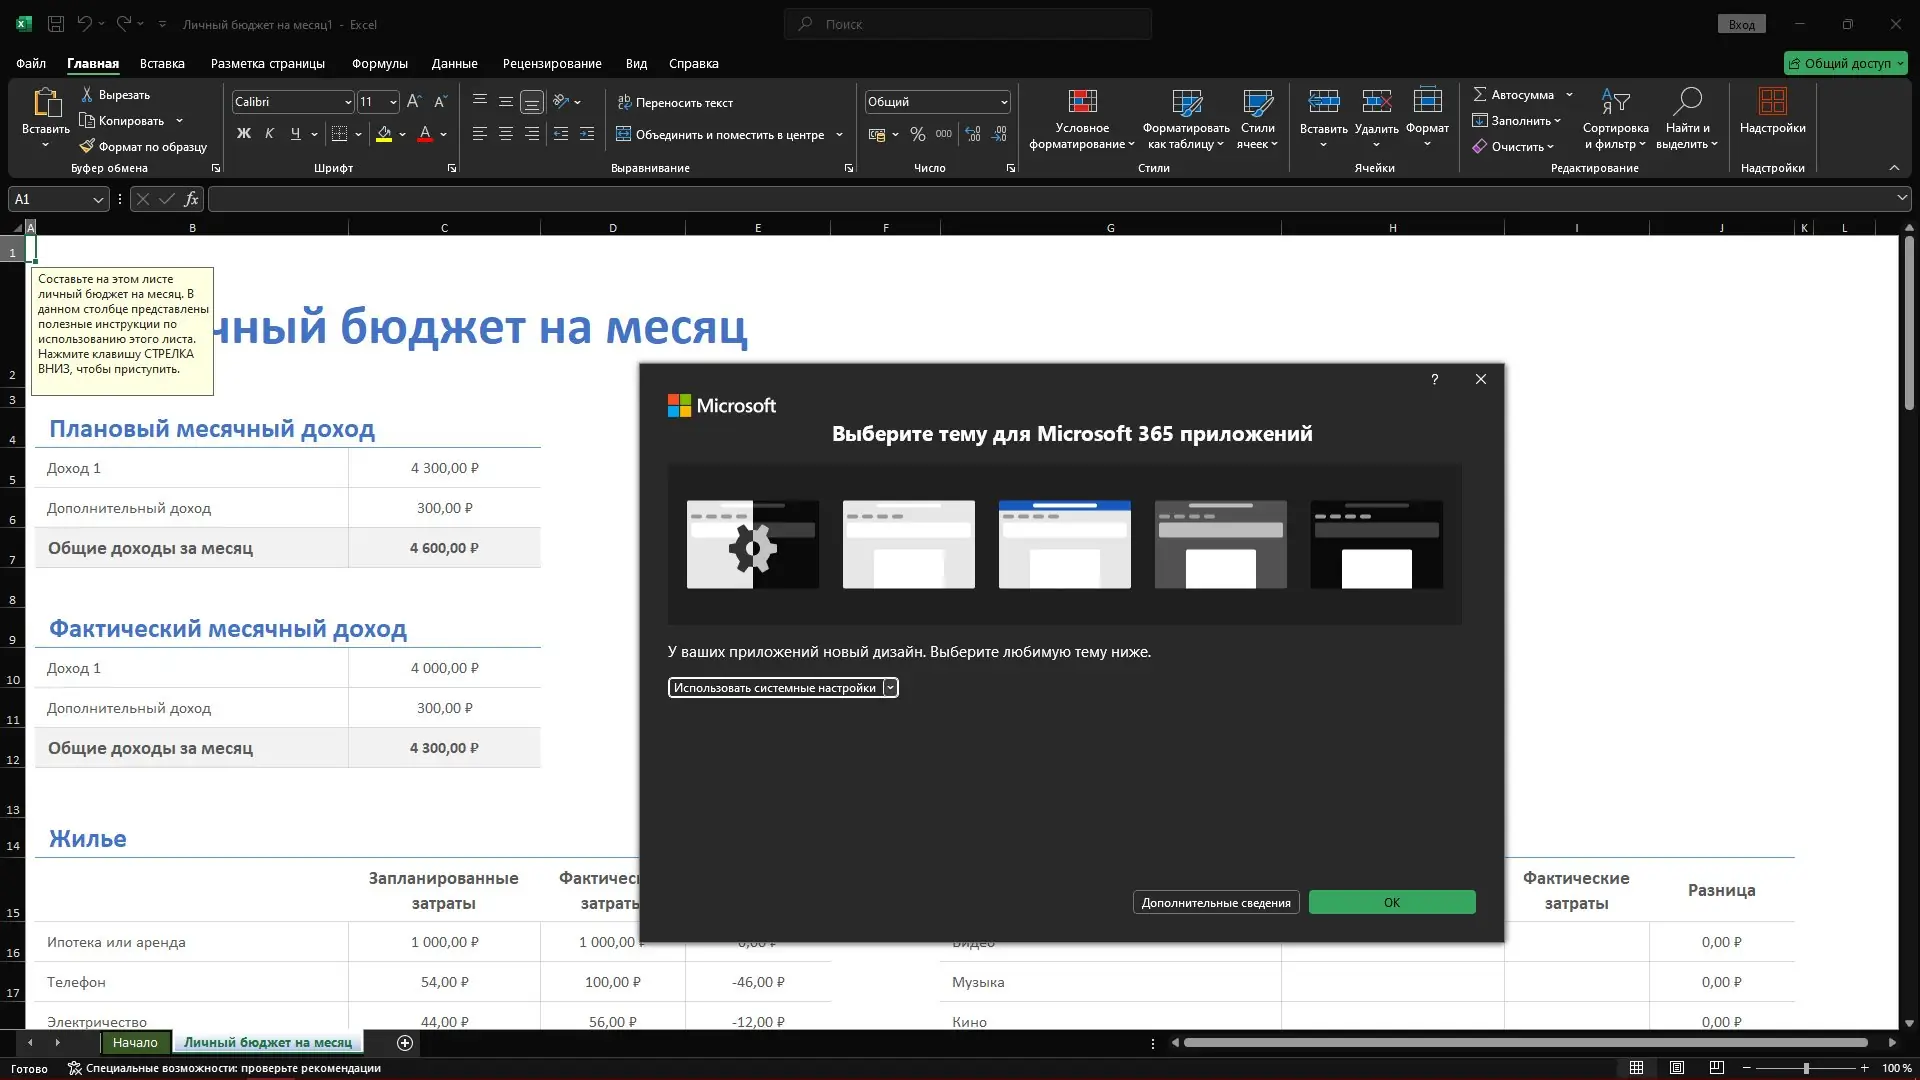Viewport: 1920px width, 1080px height.
Task: Expand the number format combo box
Action: (x=1003, y=102)
